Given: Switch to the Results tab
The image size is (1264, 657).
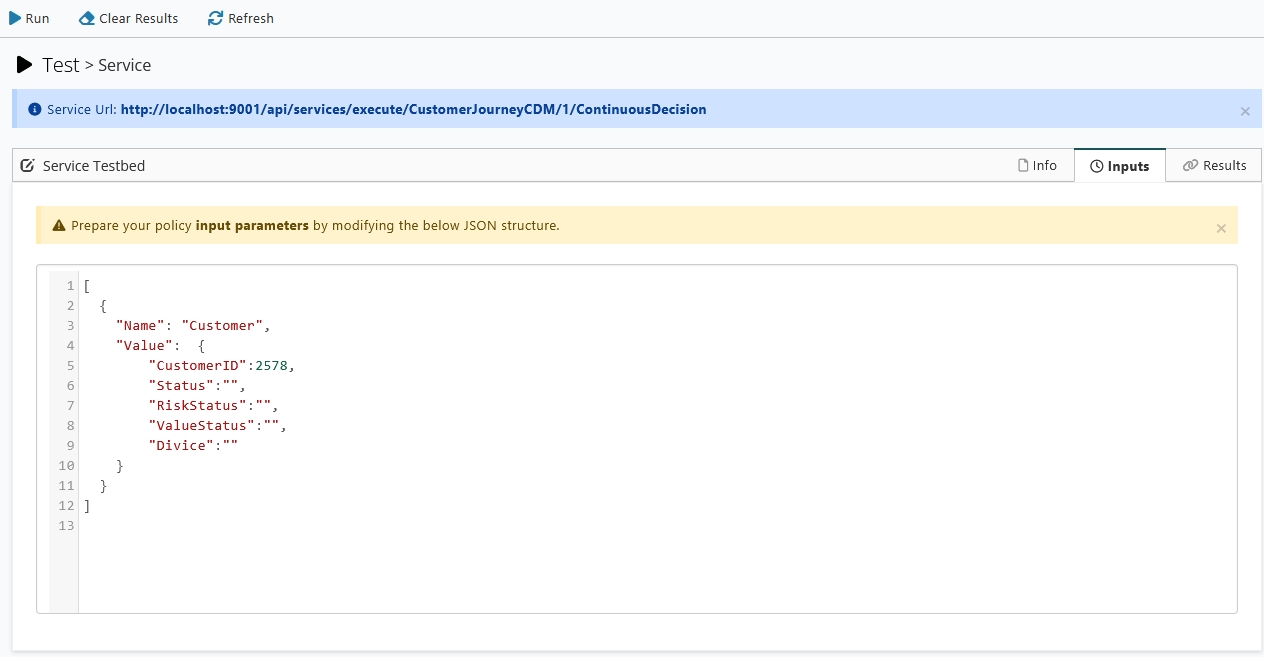Looking at the screenshot, I should click(1215, 165).
